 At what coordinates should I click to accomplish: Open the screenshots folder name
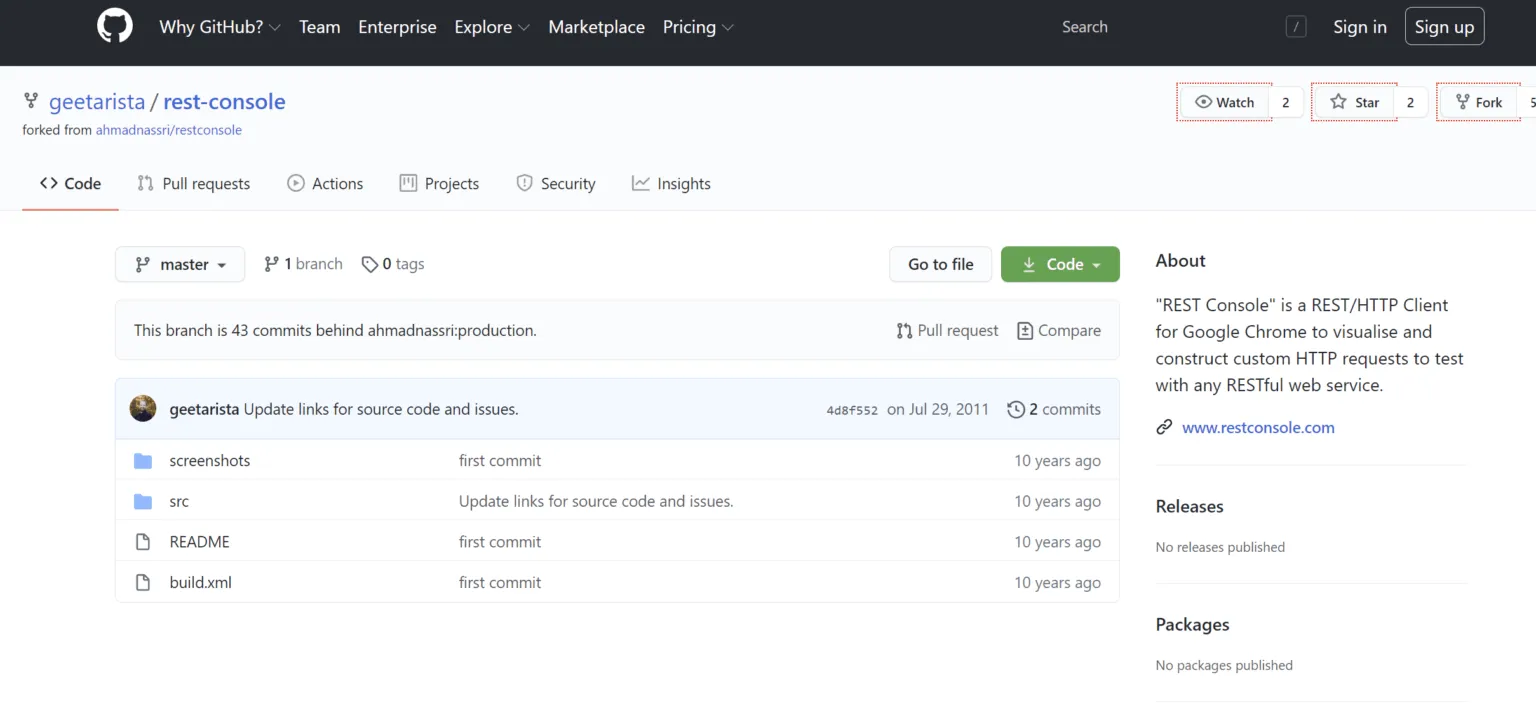point(210,461)
